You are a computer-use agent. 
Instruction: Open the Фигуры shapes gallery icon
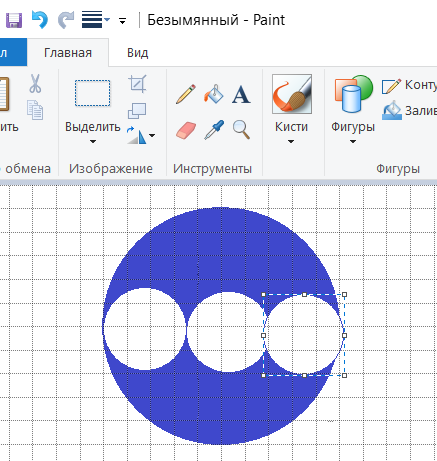pyautogui.click(x=353, y=94)
